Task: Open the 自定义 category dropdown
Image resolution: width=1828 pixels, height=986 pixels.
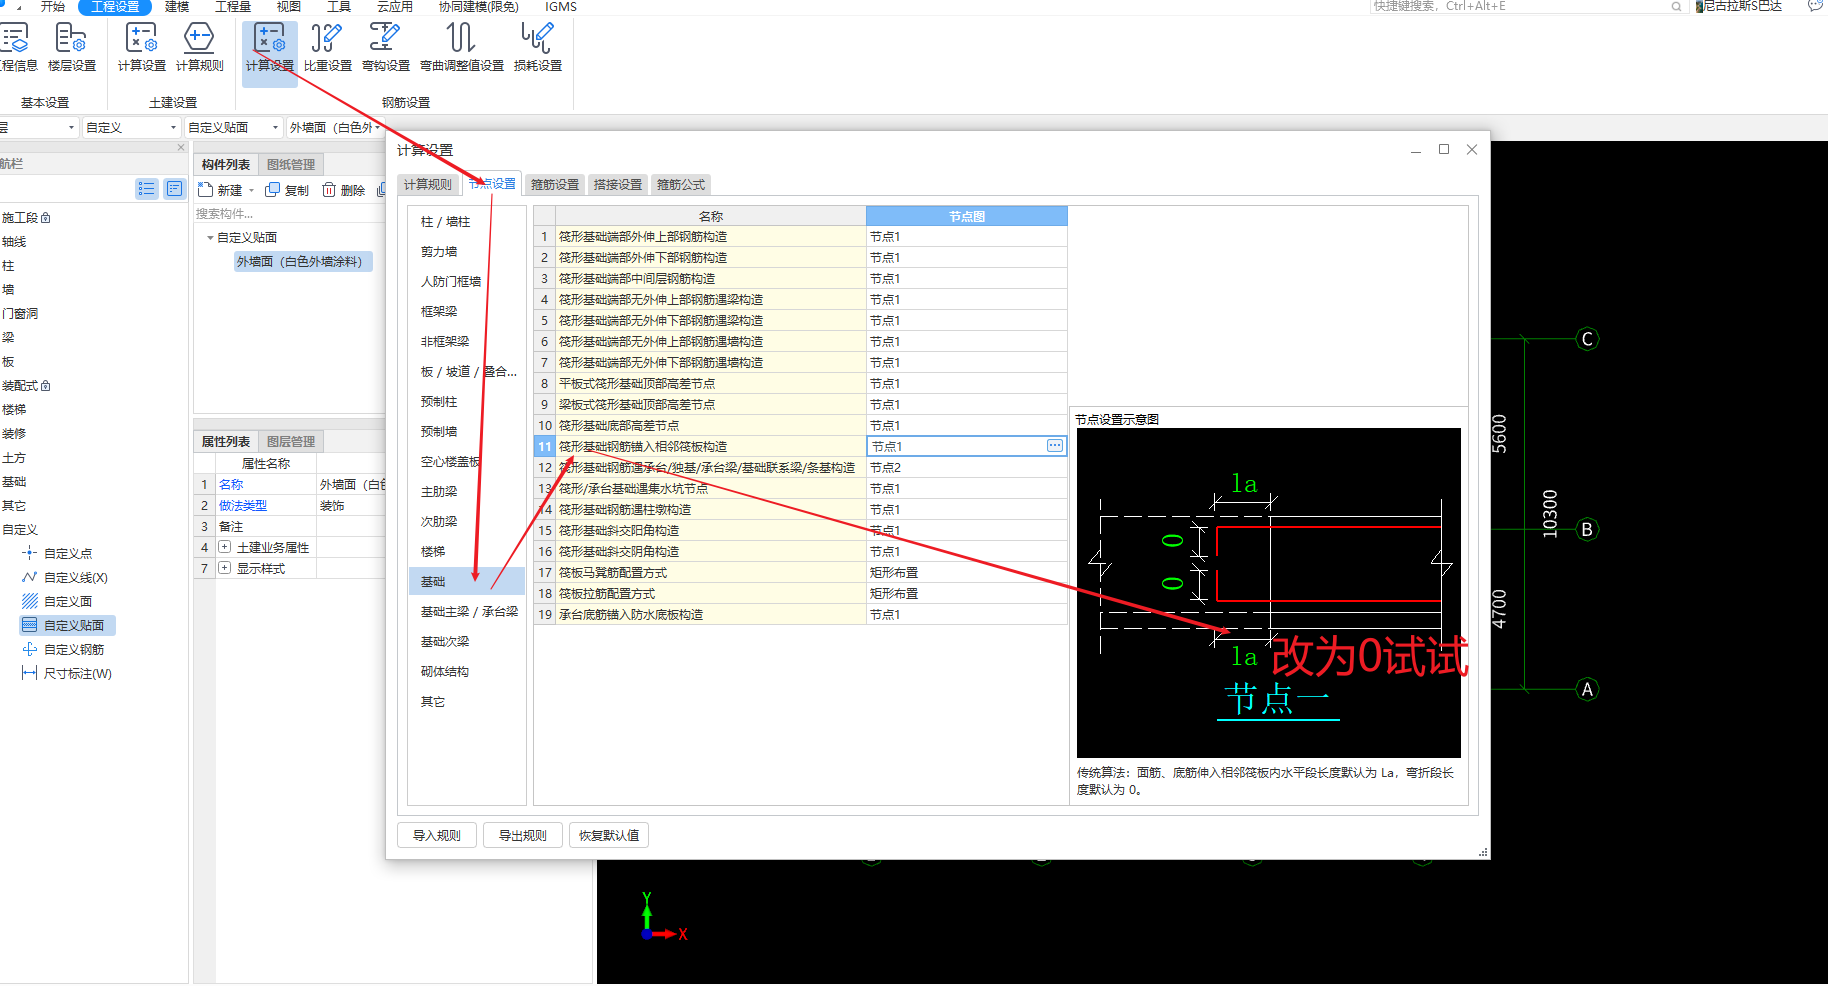Action: click(131, 127)
